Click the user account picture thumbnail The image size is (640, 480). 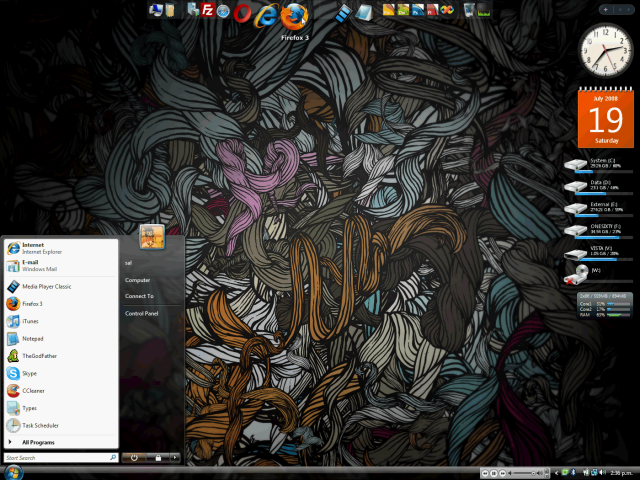(152, 236)
